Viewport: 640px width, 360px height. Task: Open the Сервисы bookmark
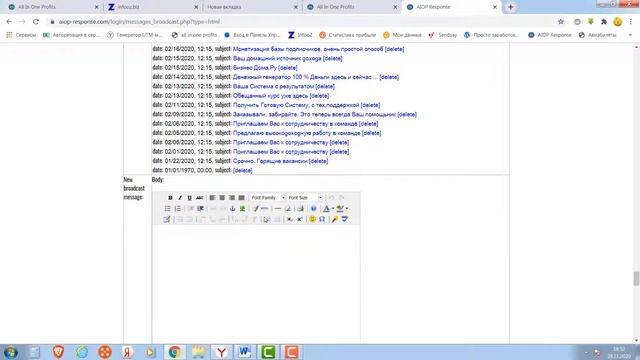coord(21,35)
